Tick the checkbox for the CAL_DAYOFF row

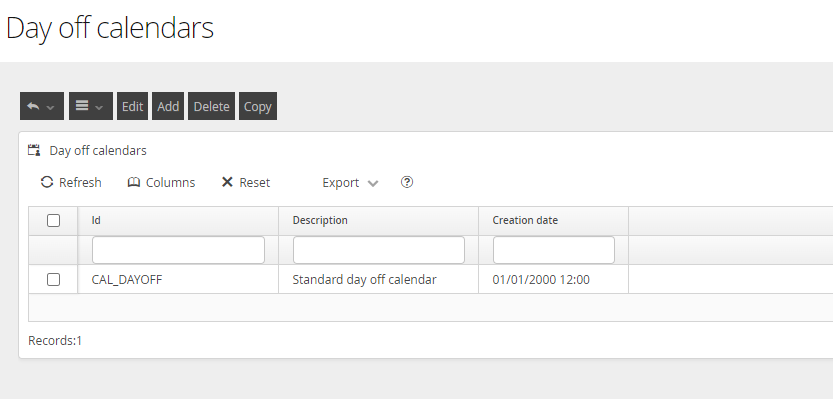[54, 279]
